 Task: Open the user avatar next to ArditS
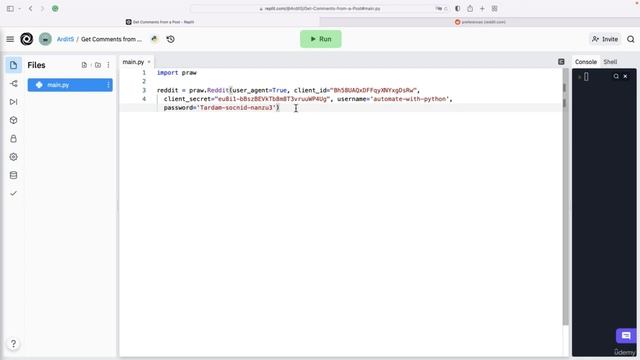pyautogui.click(x=45, y=39)
